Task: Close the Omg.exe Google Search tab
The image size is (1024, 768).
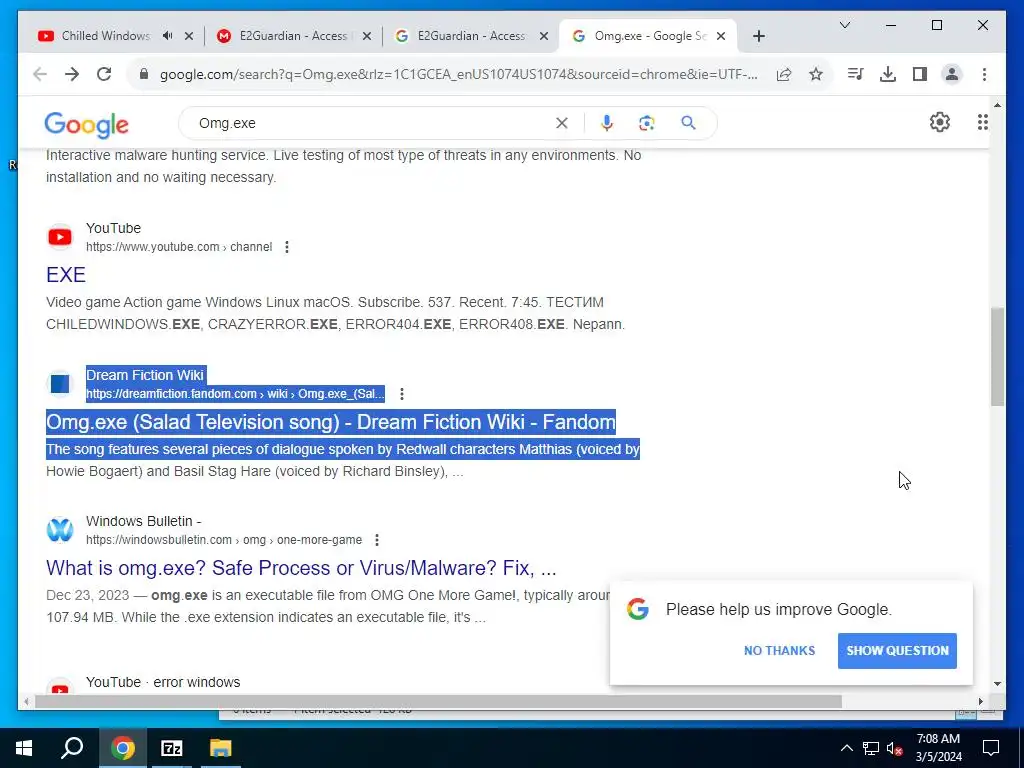Action: pos(721,36)
